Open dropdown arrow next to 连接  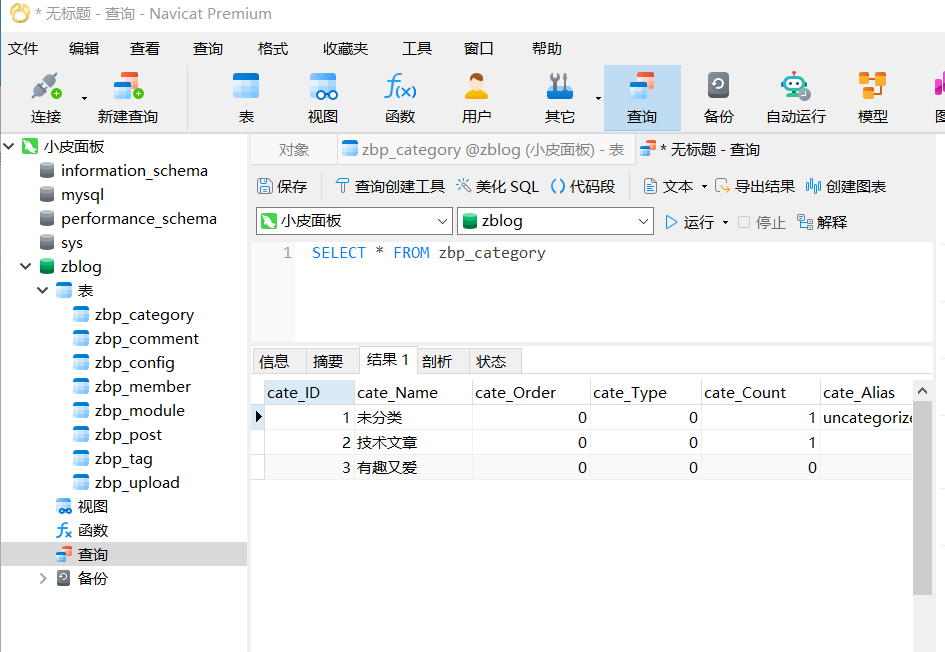84,98
